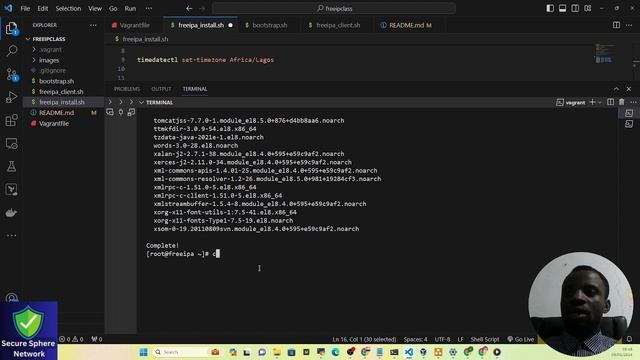Open the PROBLEMS panel tab
The height and width of the screenshot is (360, 640).
coord(127,89)
